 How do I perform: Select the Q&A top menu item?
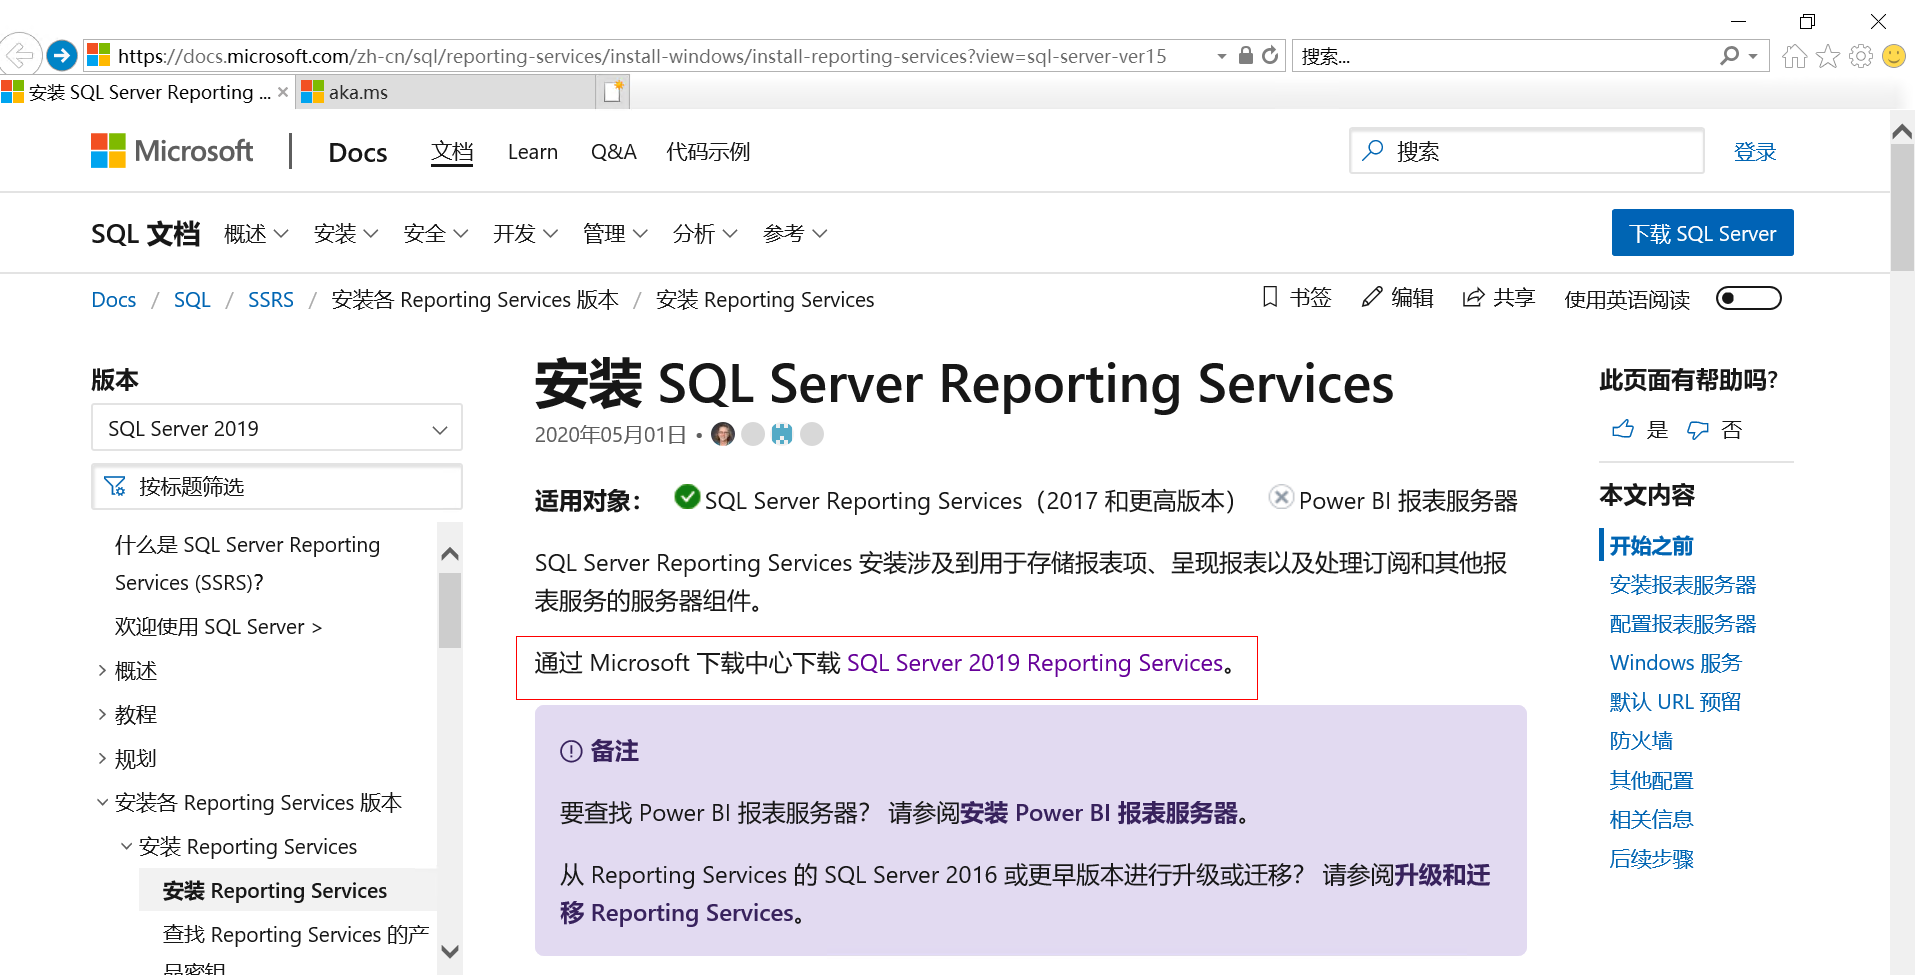point(614,152)
